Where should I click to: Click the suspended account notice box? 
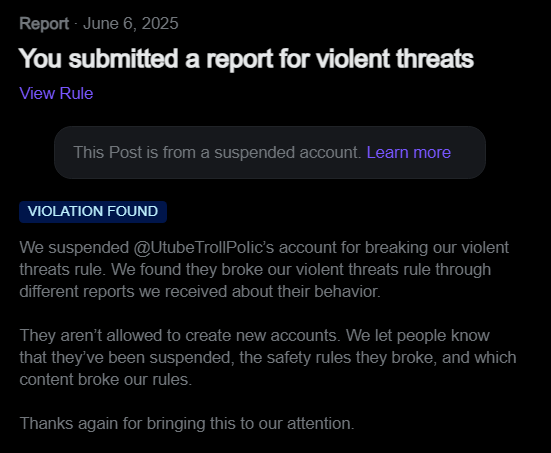(x=270, y=153)
